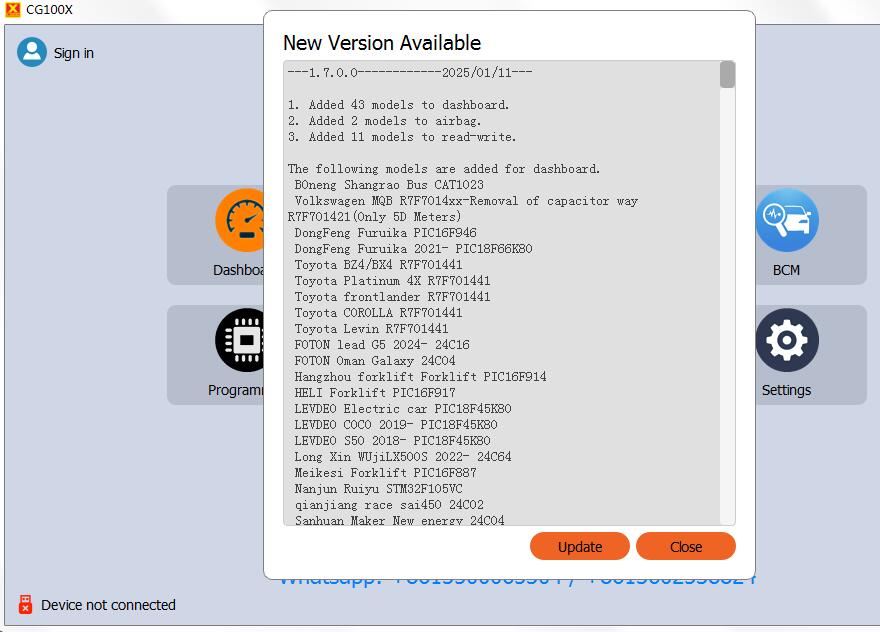The height and width of the screenshot is (632, 880).
Task: Click 'Added 11 models to read-write.' line
Action: tap(402, 137)
